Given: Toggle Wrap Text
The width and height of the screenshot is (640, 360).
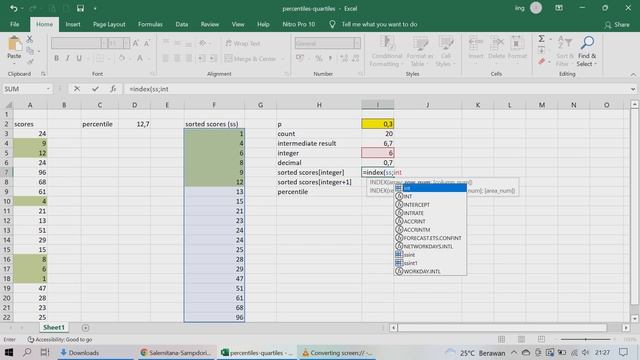Looking at the screenshot, I should pyautogui.click(x=242, y=43).
